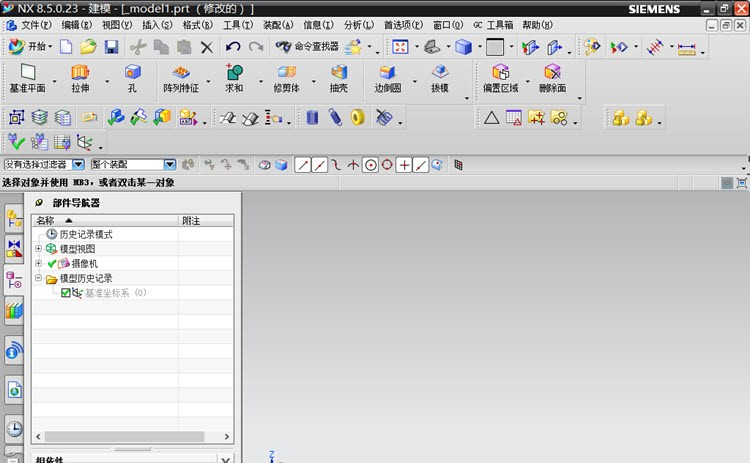The image size is (755, 463).
Task: Click the scroll right arrow in navigator
Action: tap(227, 437)
